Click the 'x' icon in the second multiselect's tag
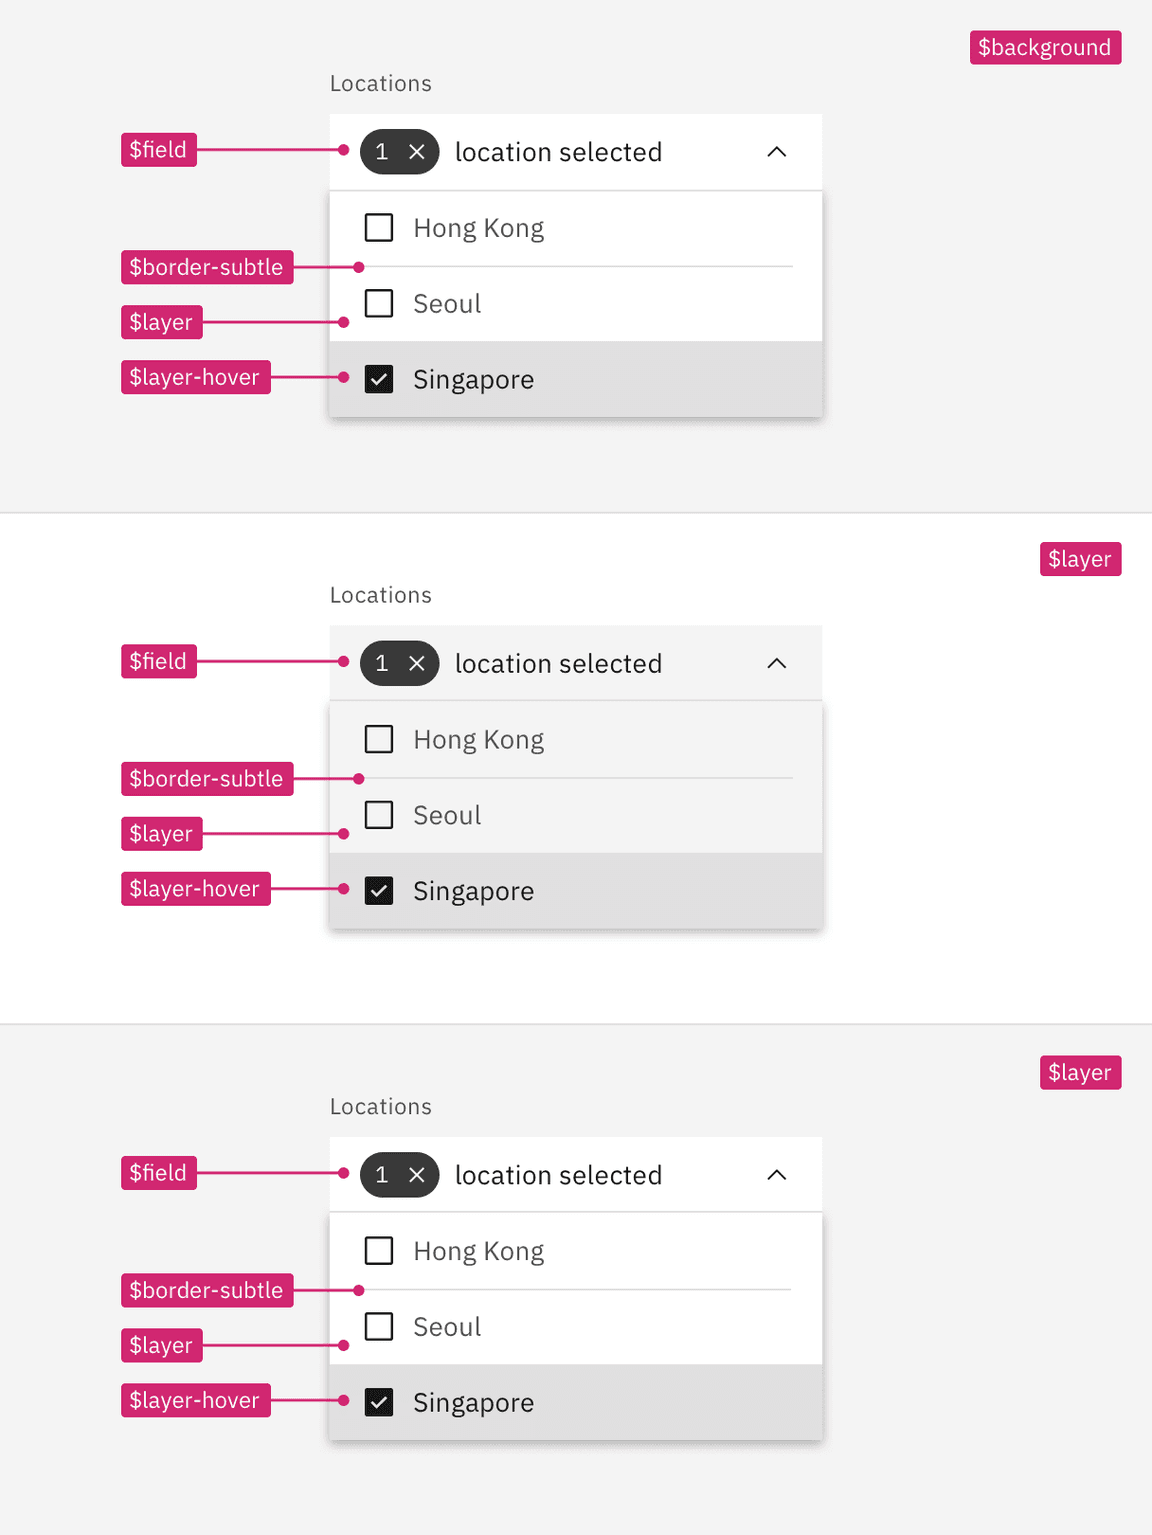1152x1535 pixels. (419, 663)
